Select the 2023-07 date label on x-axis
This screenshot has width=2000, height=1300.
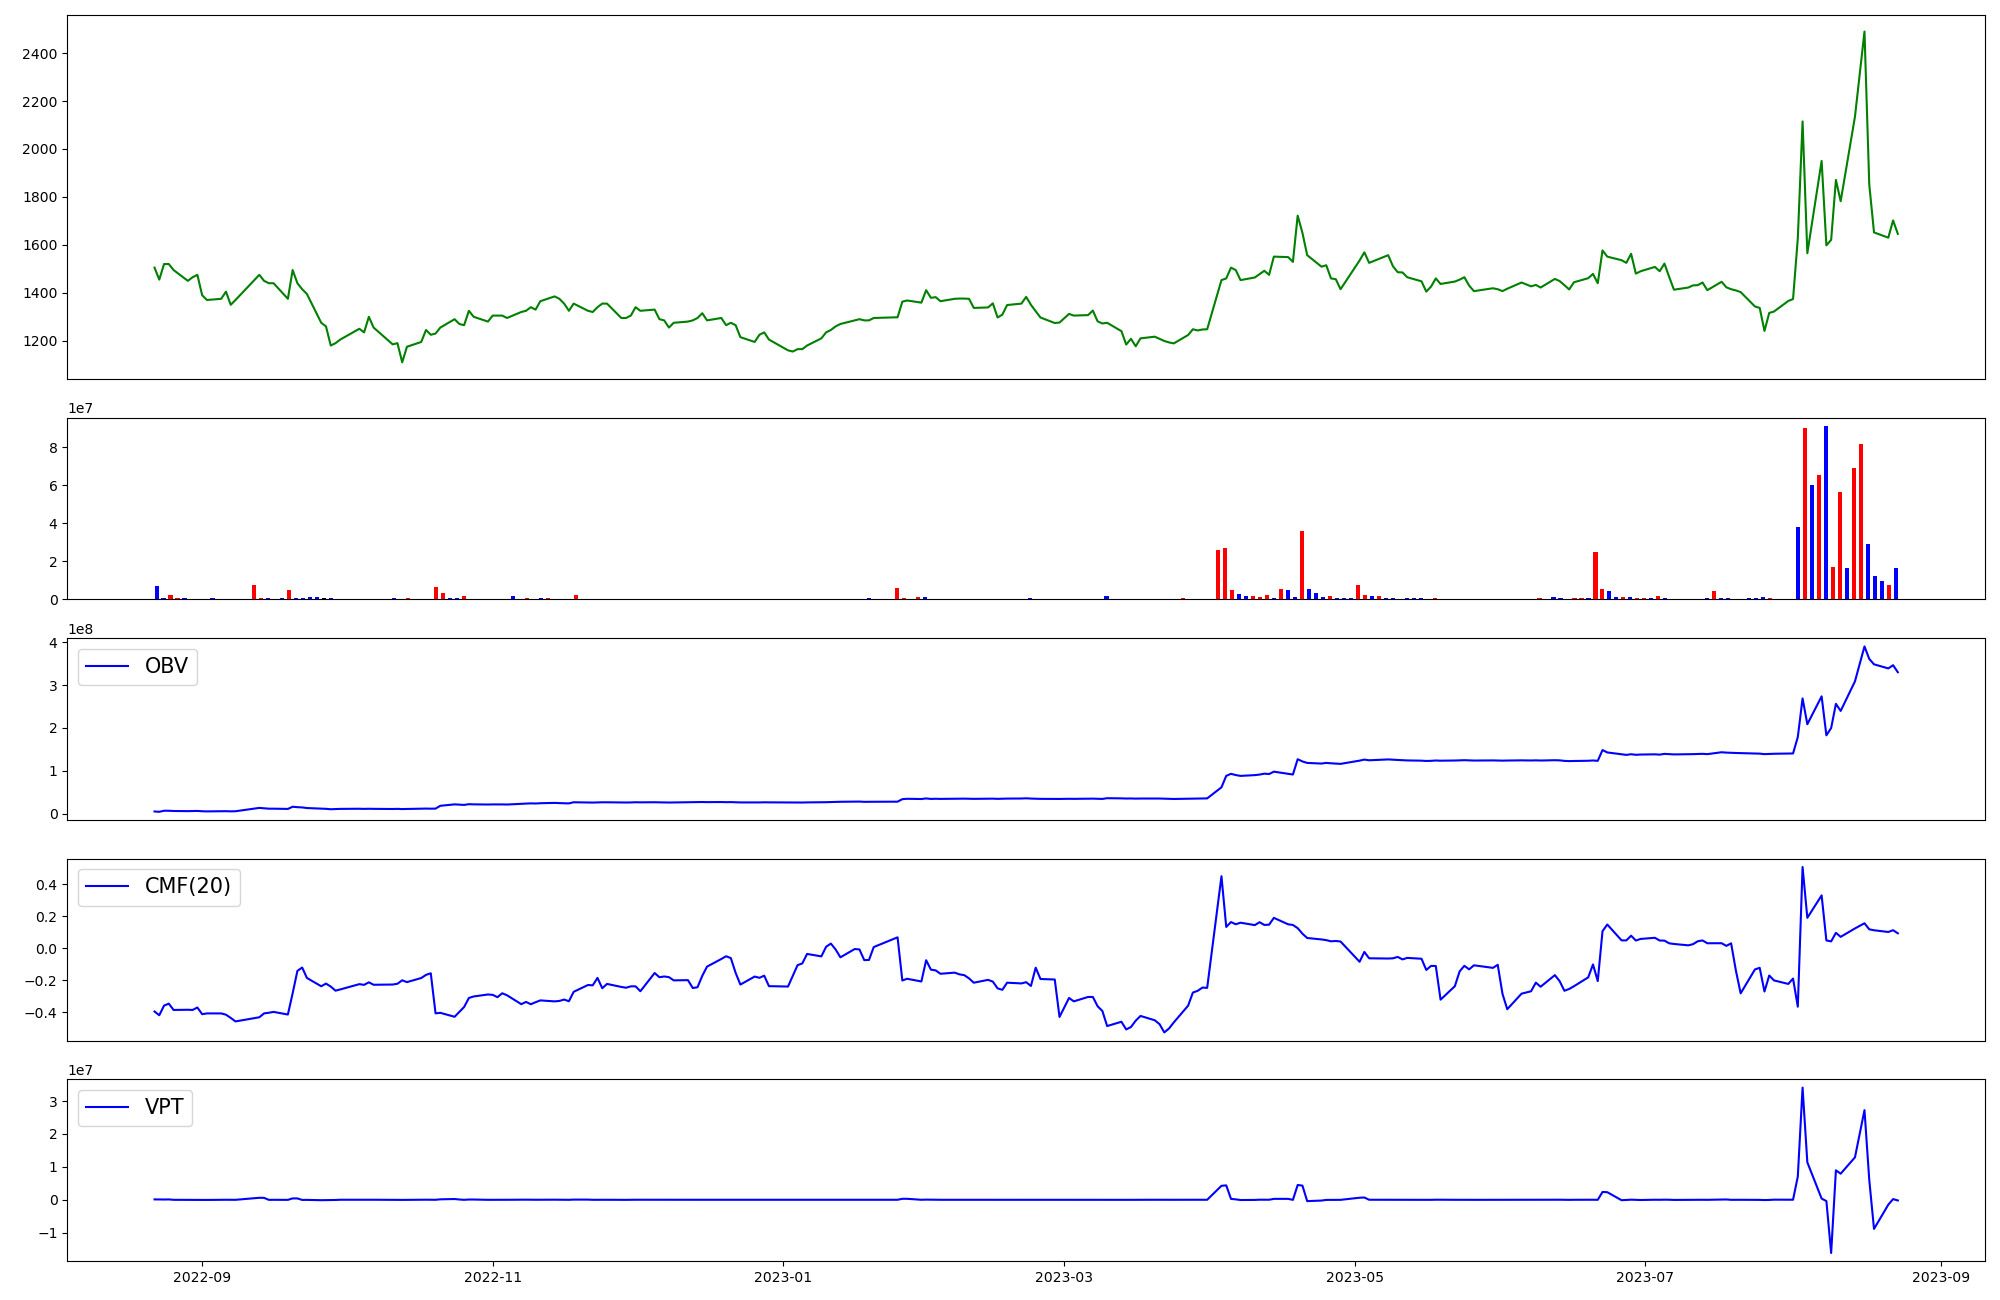(1644, 1277)
